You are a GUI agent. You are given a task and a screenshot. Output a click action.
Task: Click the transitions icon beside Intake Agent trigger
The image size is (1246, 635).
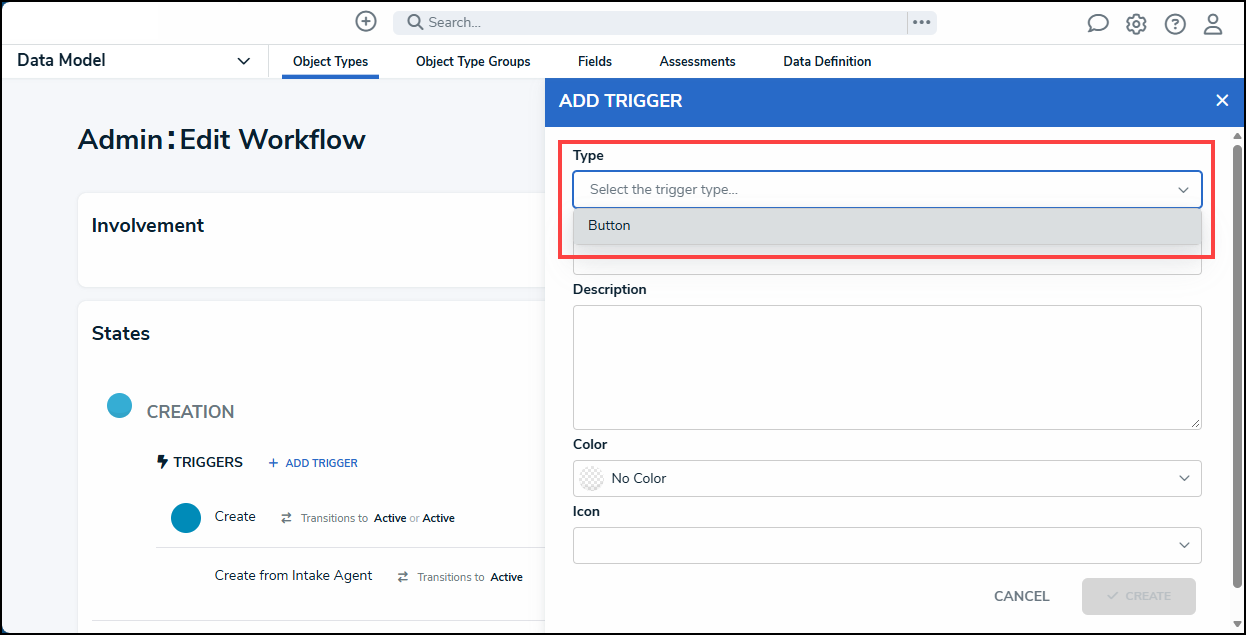(x=403, y=577)
